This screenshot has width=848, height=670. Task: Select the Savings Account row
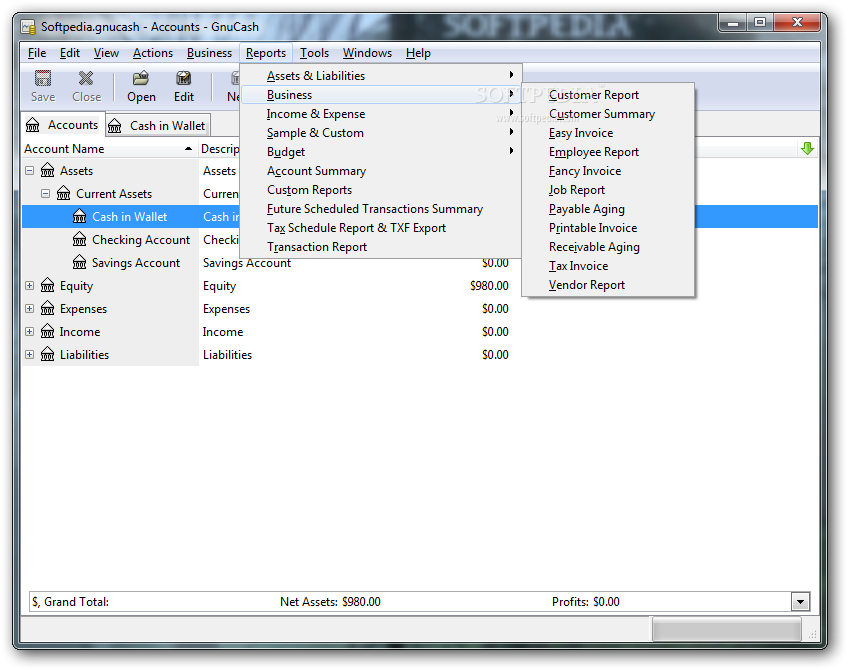(136, 263)
